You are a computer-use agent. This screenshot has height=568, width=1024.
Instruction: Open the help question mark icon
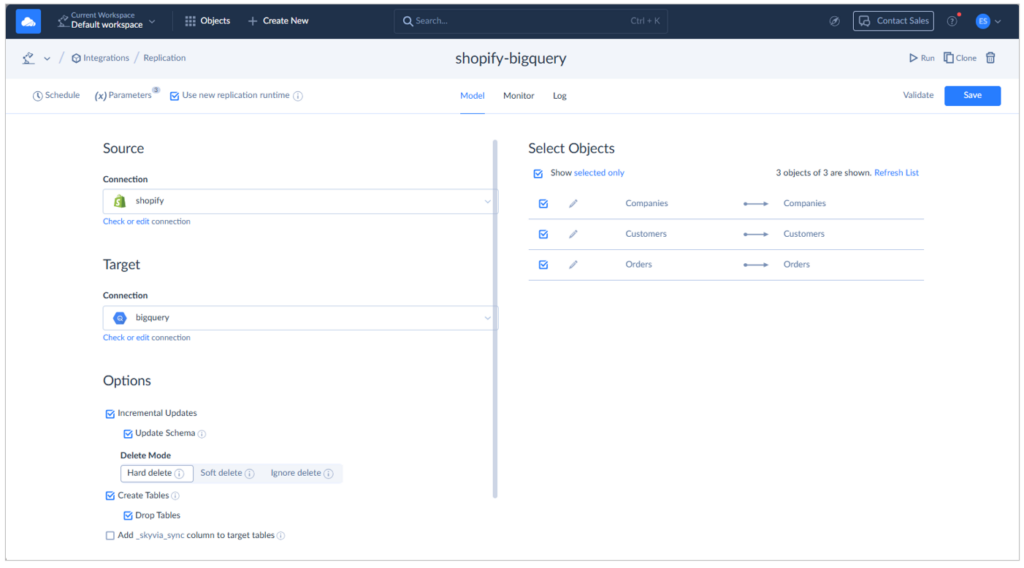coord(952,21)
